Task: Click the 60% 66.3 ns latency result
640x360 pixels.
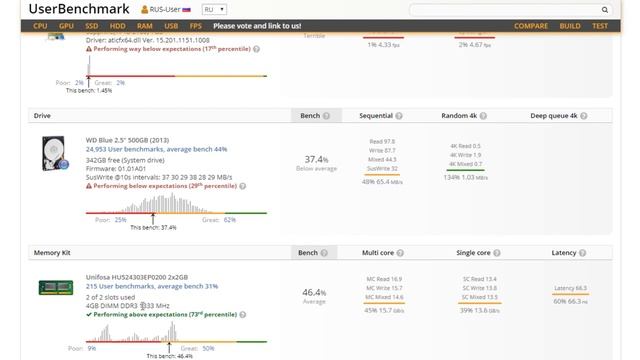Action: coord(570,302)
